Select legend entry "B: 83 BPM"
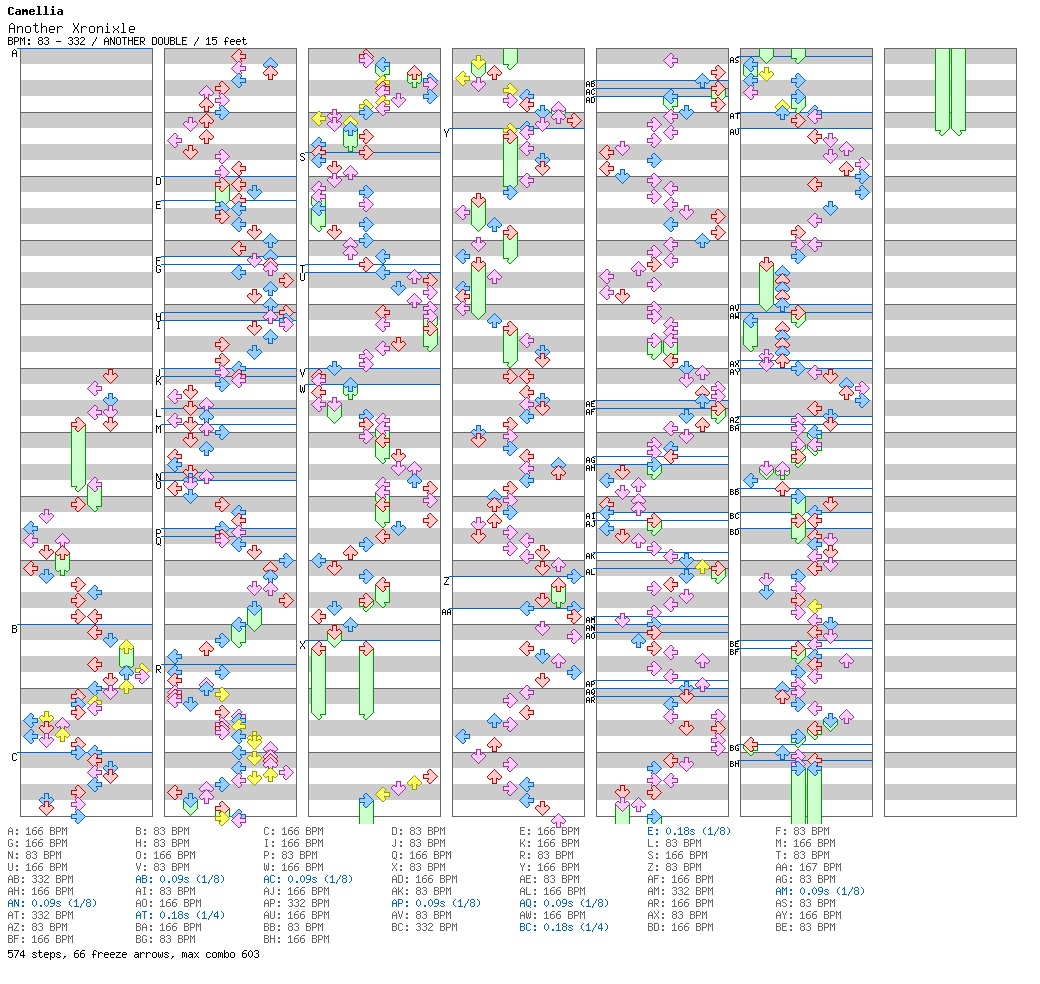The width and height of the screenshot is (1040, 984). click(162, 831)
